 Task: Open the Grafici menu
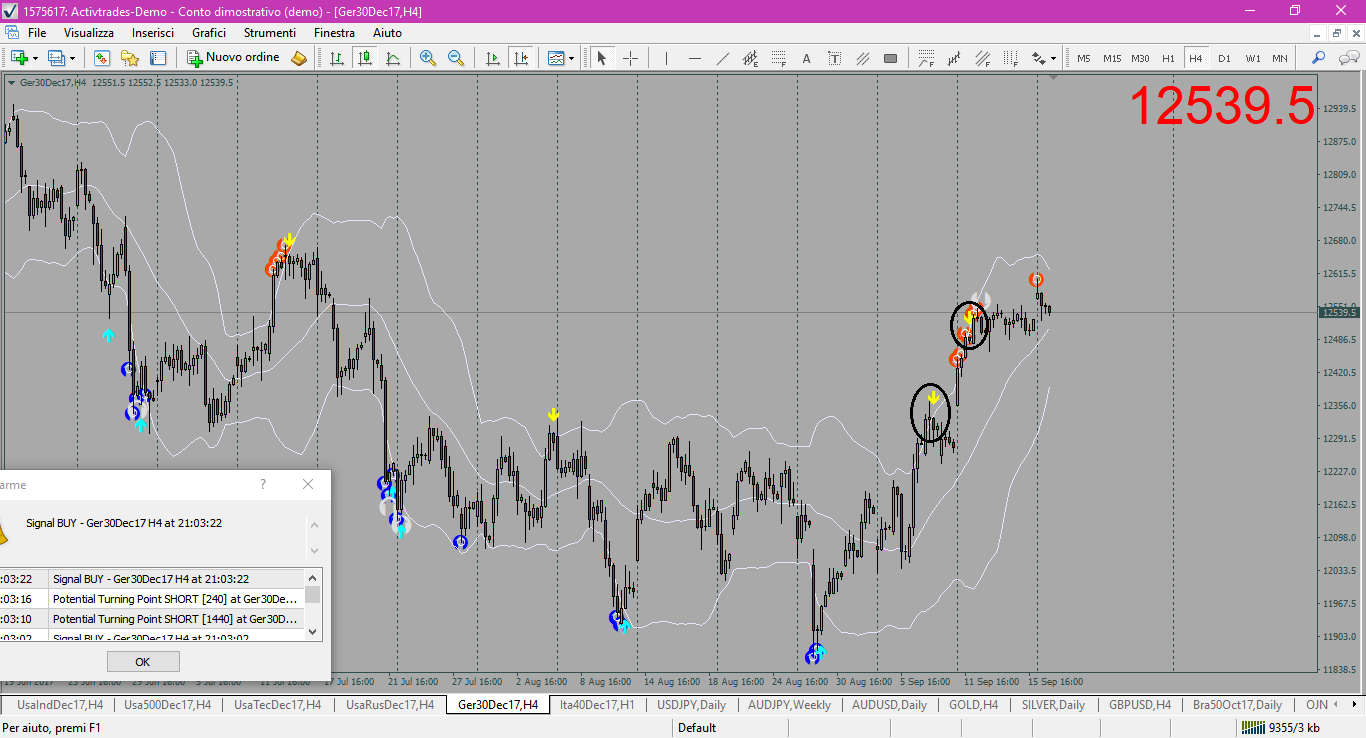click(x=209, y=32)
